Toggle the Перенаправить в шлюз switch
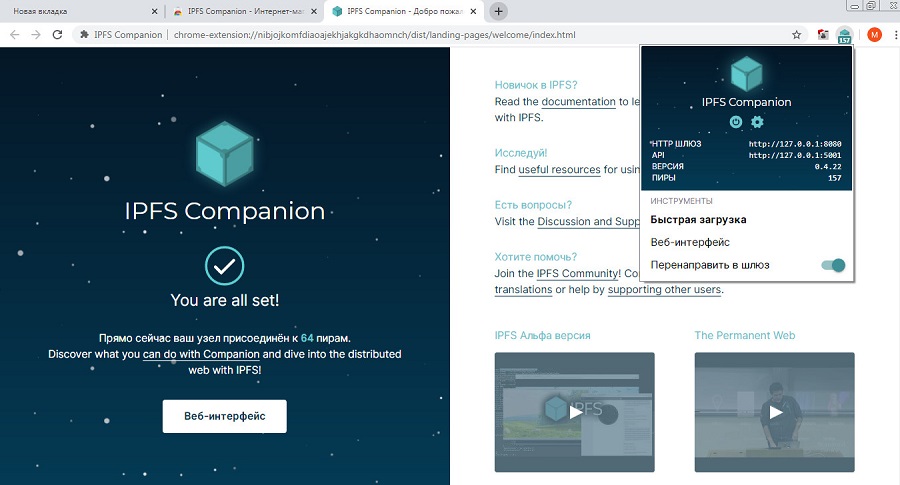 point(833,265)
